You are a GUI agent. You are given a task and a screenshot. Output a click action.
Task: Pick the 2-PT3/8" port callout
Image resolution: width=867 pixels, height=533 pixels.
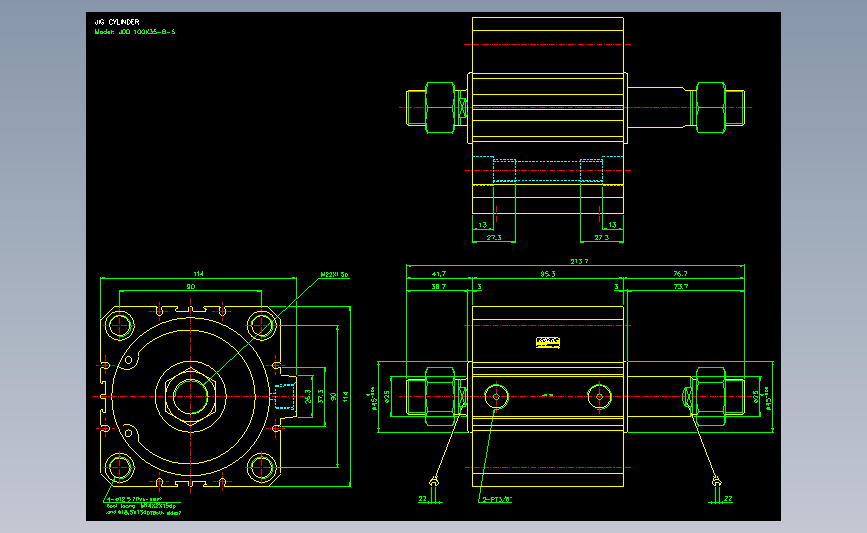point(497,499)
